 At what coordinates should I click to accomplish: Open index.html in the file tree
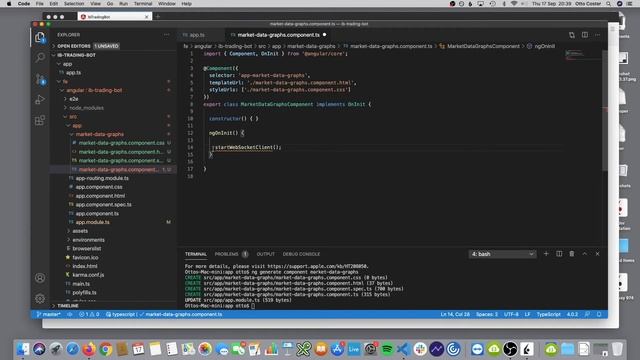point(85,266)
